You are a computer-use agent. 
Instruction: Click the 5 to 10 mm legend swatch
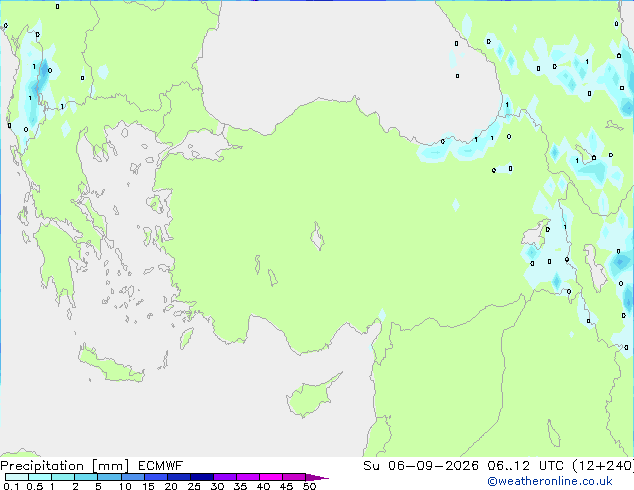(x=109, y=477)
